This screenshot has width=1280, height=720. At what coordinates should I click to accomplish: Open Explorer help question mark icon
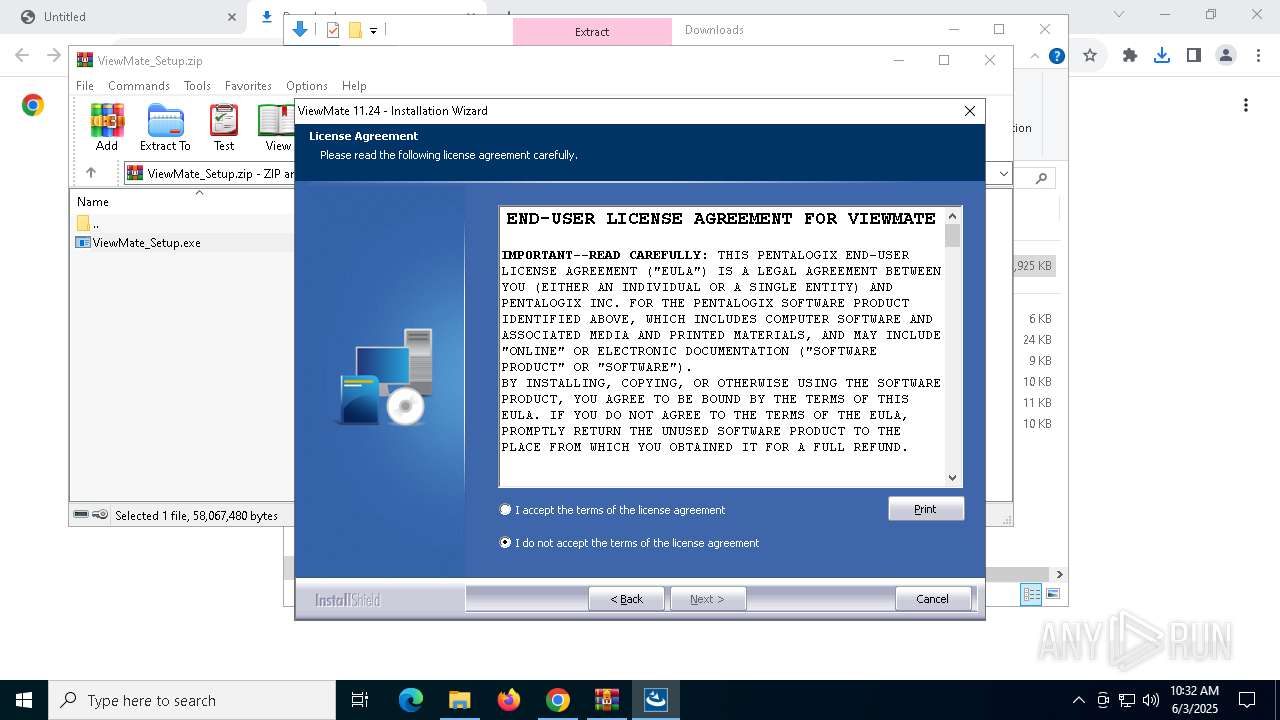[x=1056, y=56]
